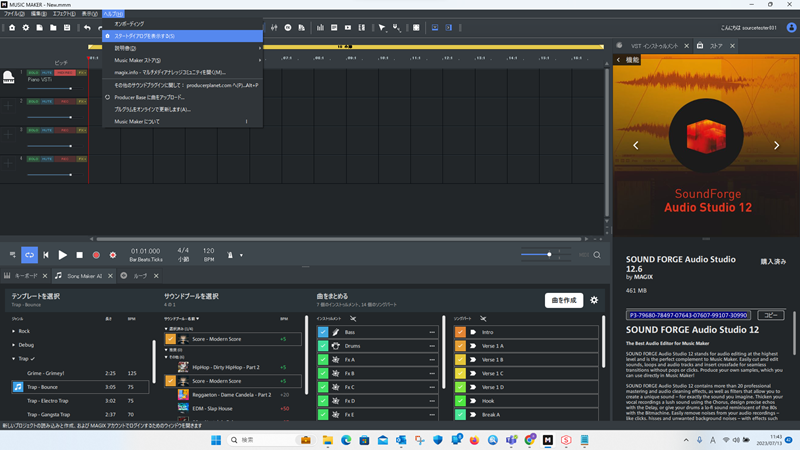This screenshot has height=450, width=800.
Task: Open the mixer sliders icon in the toolbar
Action: (x=274, y=28)
